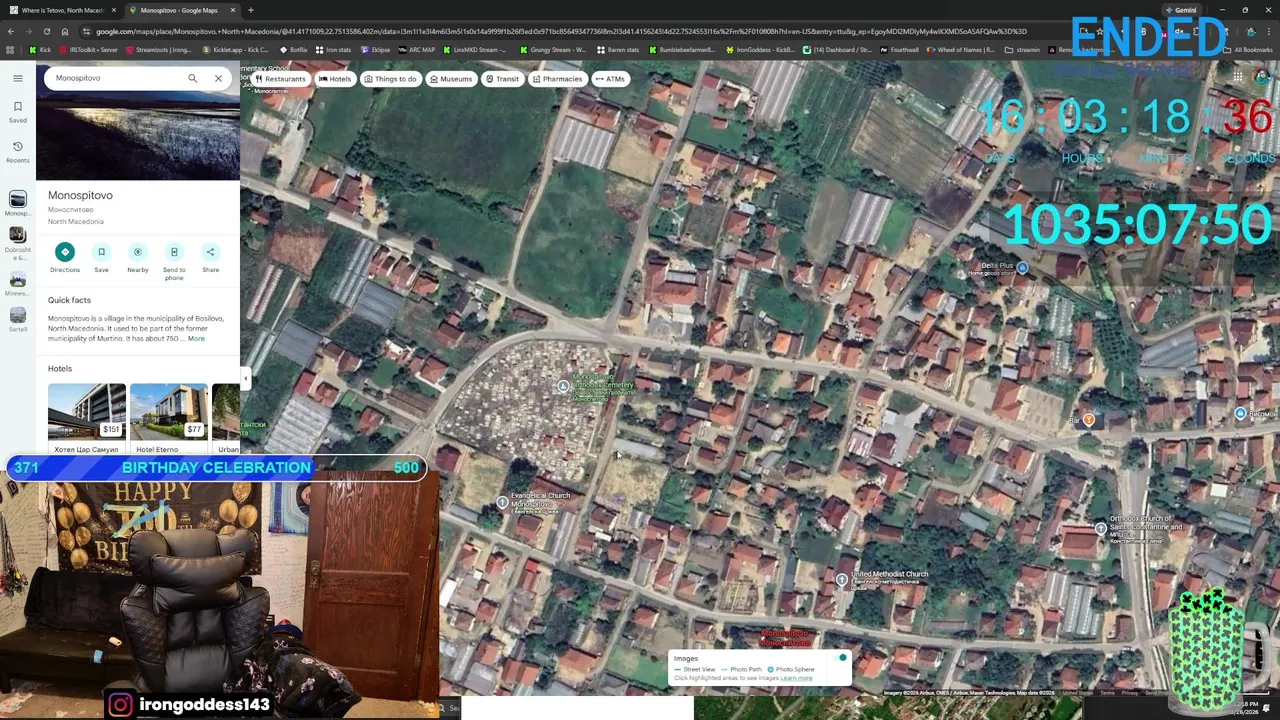Clear the Monospitovo search text

(x=218, y=78)
